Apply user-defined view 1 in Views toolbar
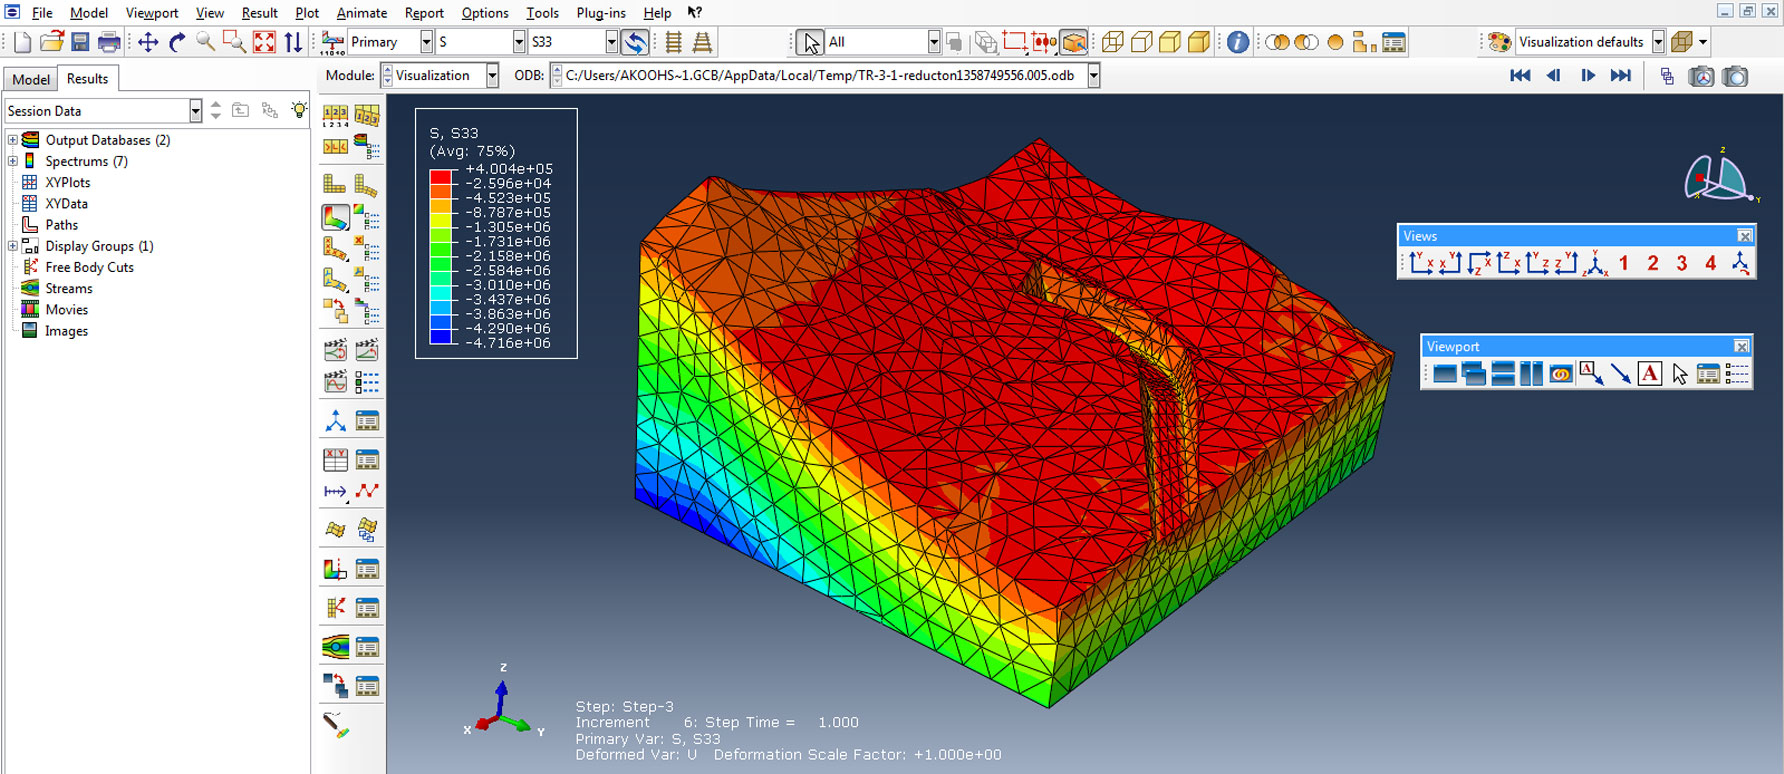Screen dimensions: 1784x774 tap(1623, 263)
